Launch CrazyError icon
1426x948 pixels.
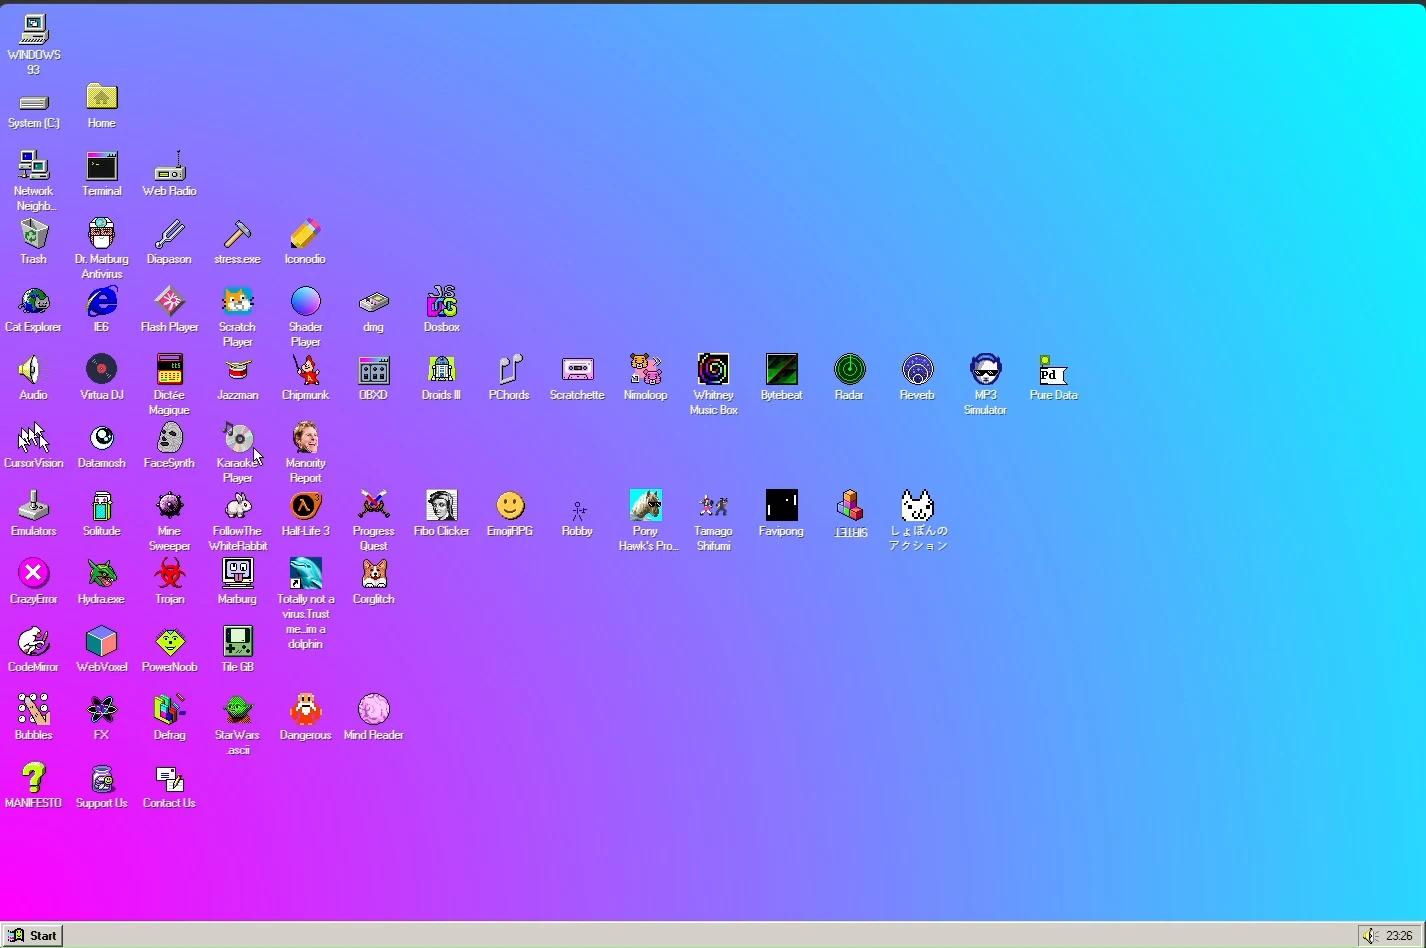pyautogui.click(x=33, y=574)
